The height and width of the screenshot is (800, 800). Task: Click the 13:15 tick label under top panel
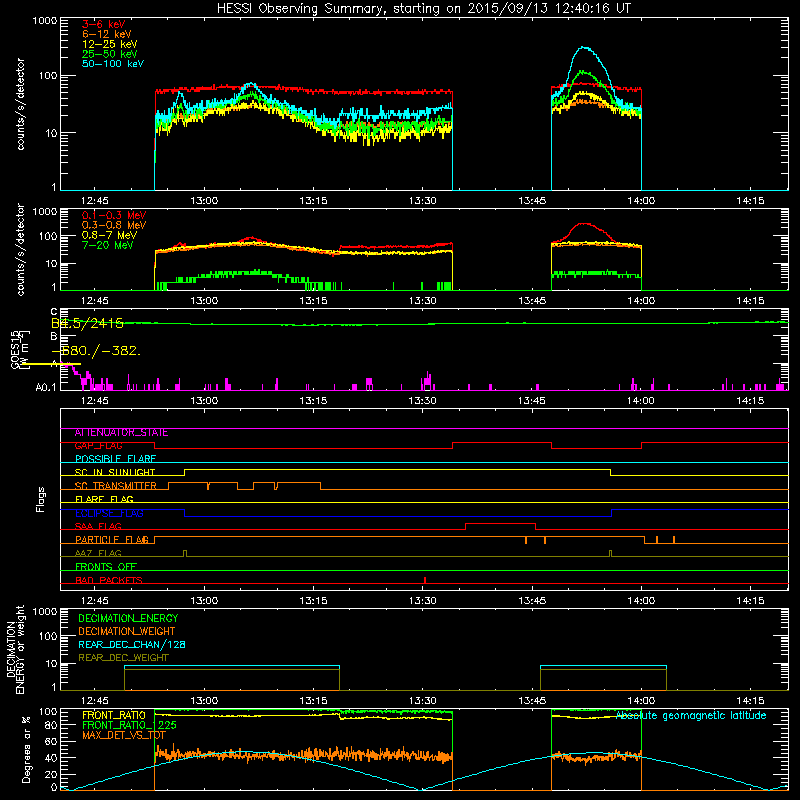click(313, 201)
